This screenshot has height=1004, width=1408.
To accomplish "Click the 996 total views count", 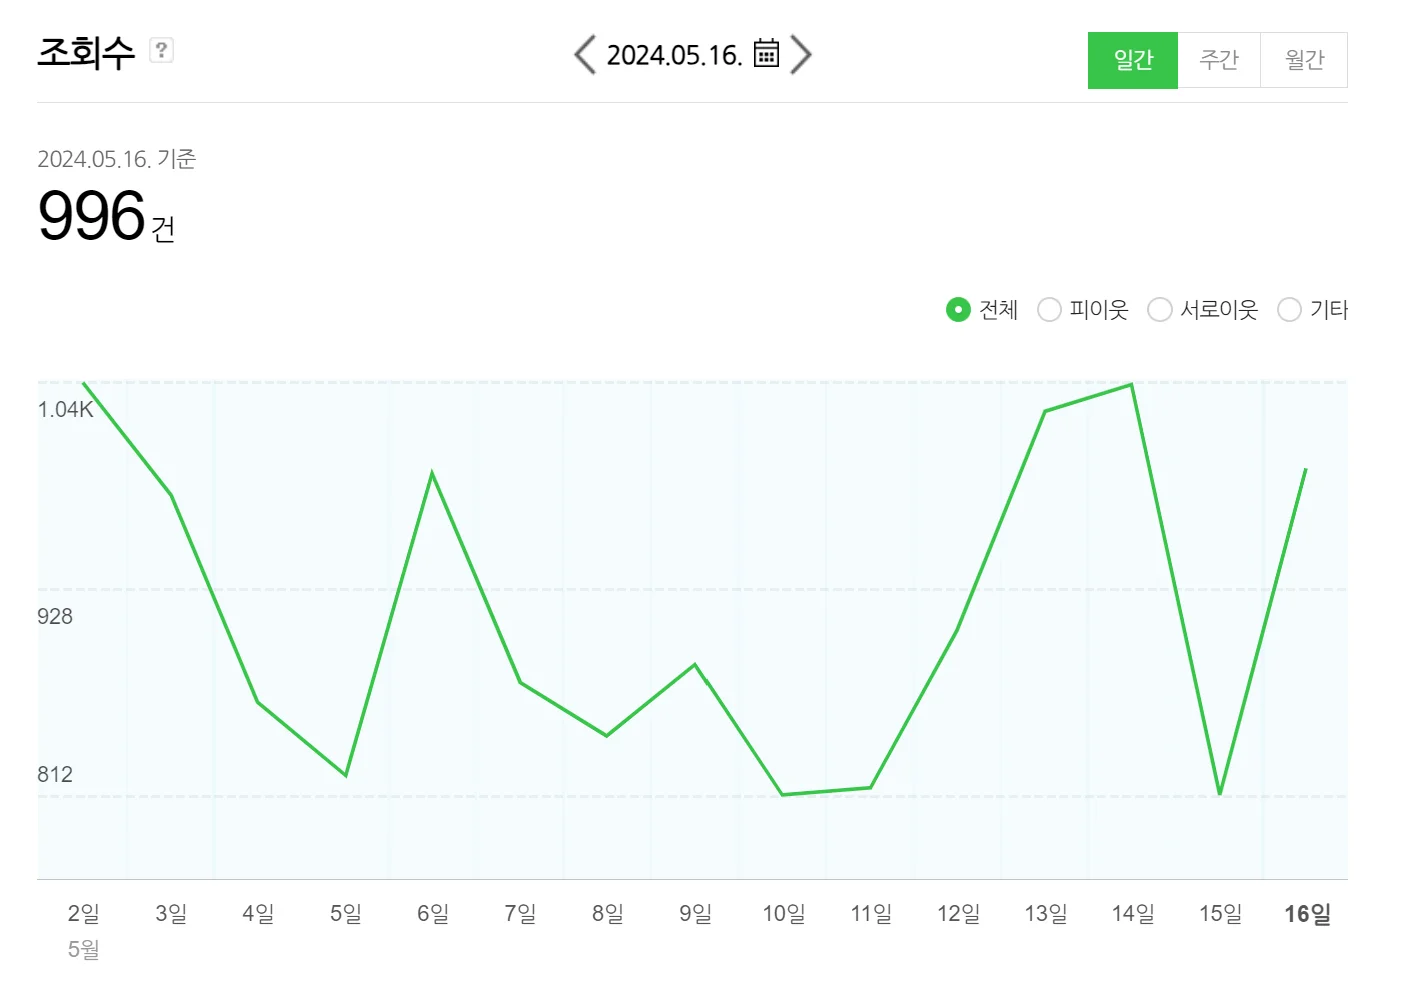I will tap(92, 215).
